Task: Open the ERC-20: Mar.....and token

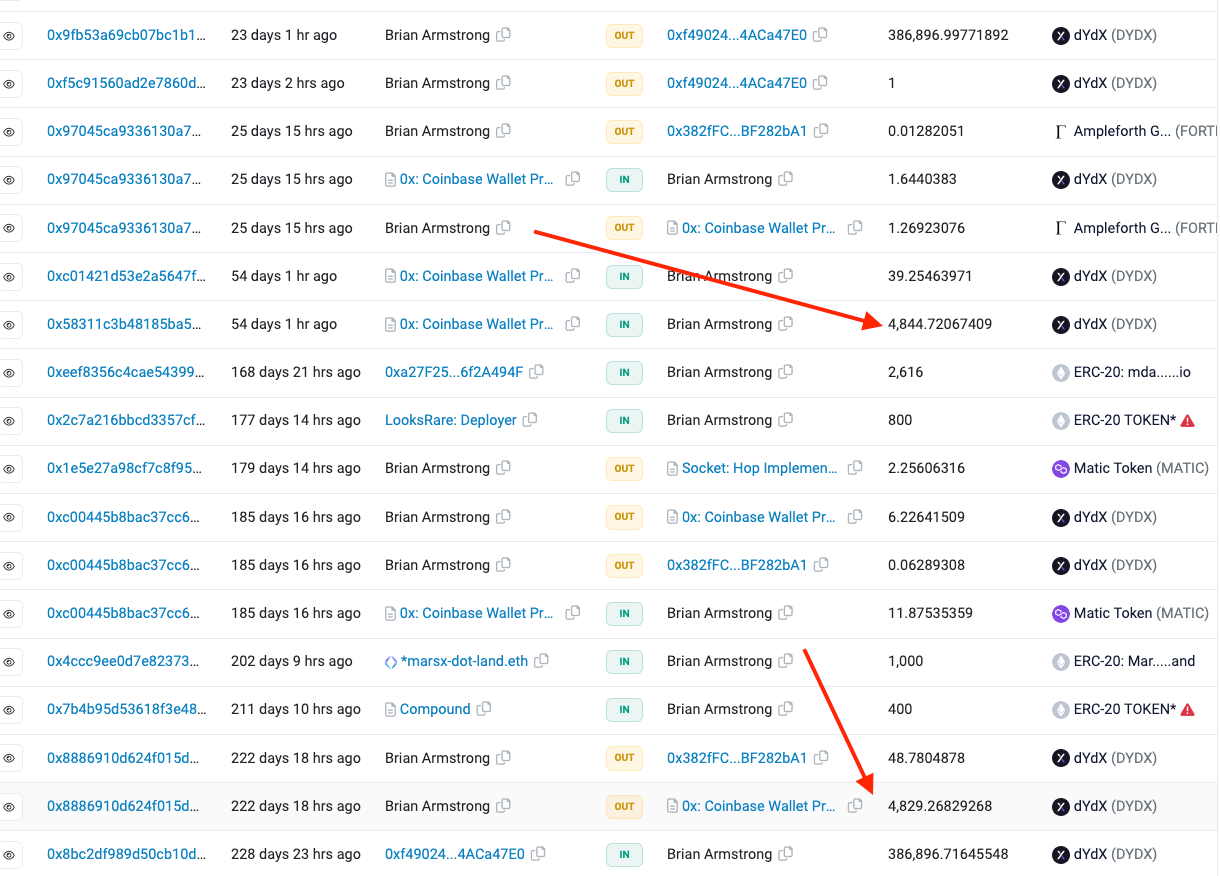Action: pos(1134,661)
